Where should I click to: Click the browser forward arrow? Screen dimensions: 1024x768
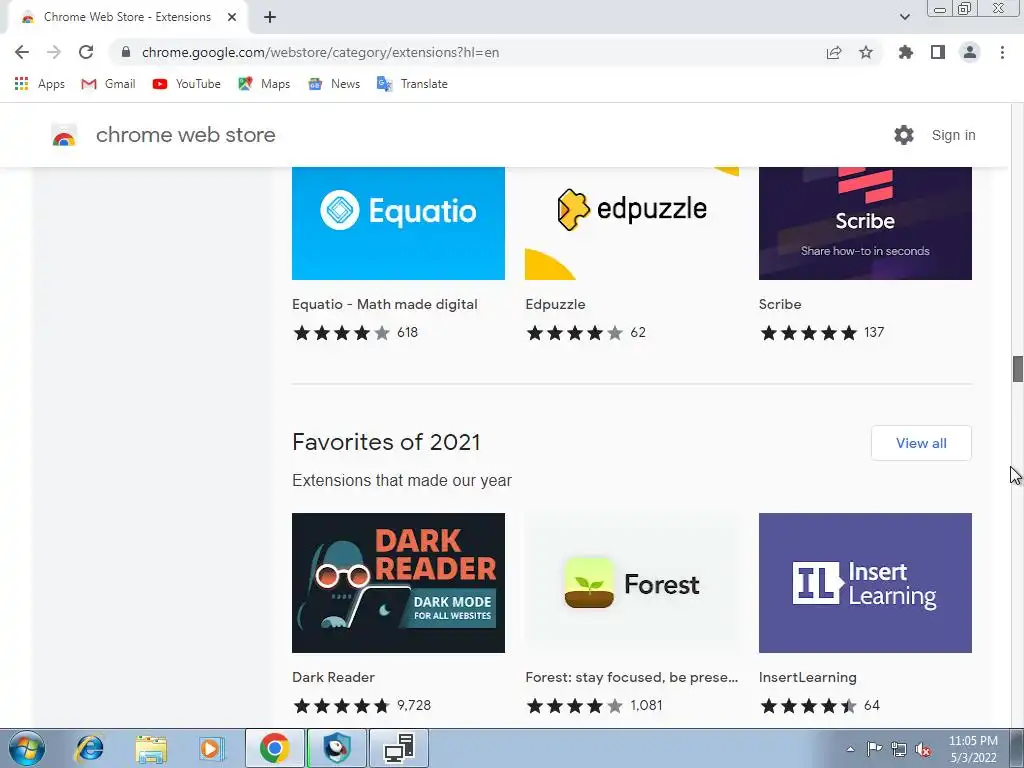pyautogui.click(x=54, y=52)
